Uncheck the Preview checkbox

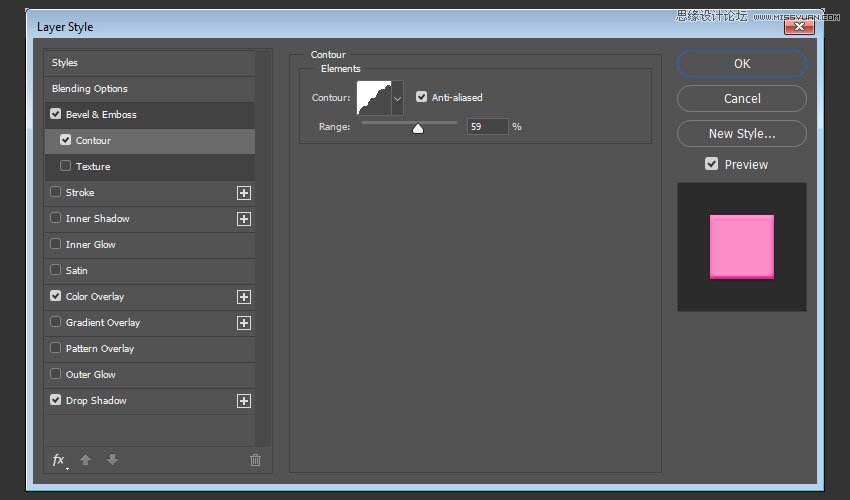tap(712, 164)
